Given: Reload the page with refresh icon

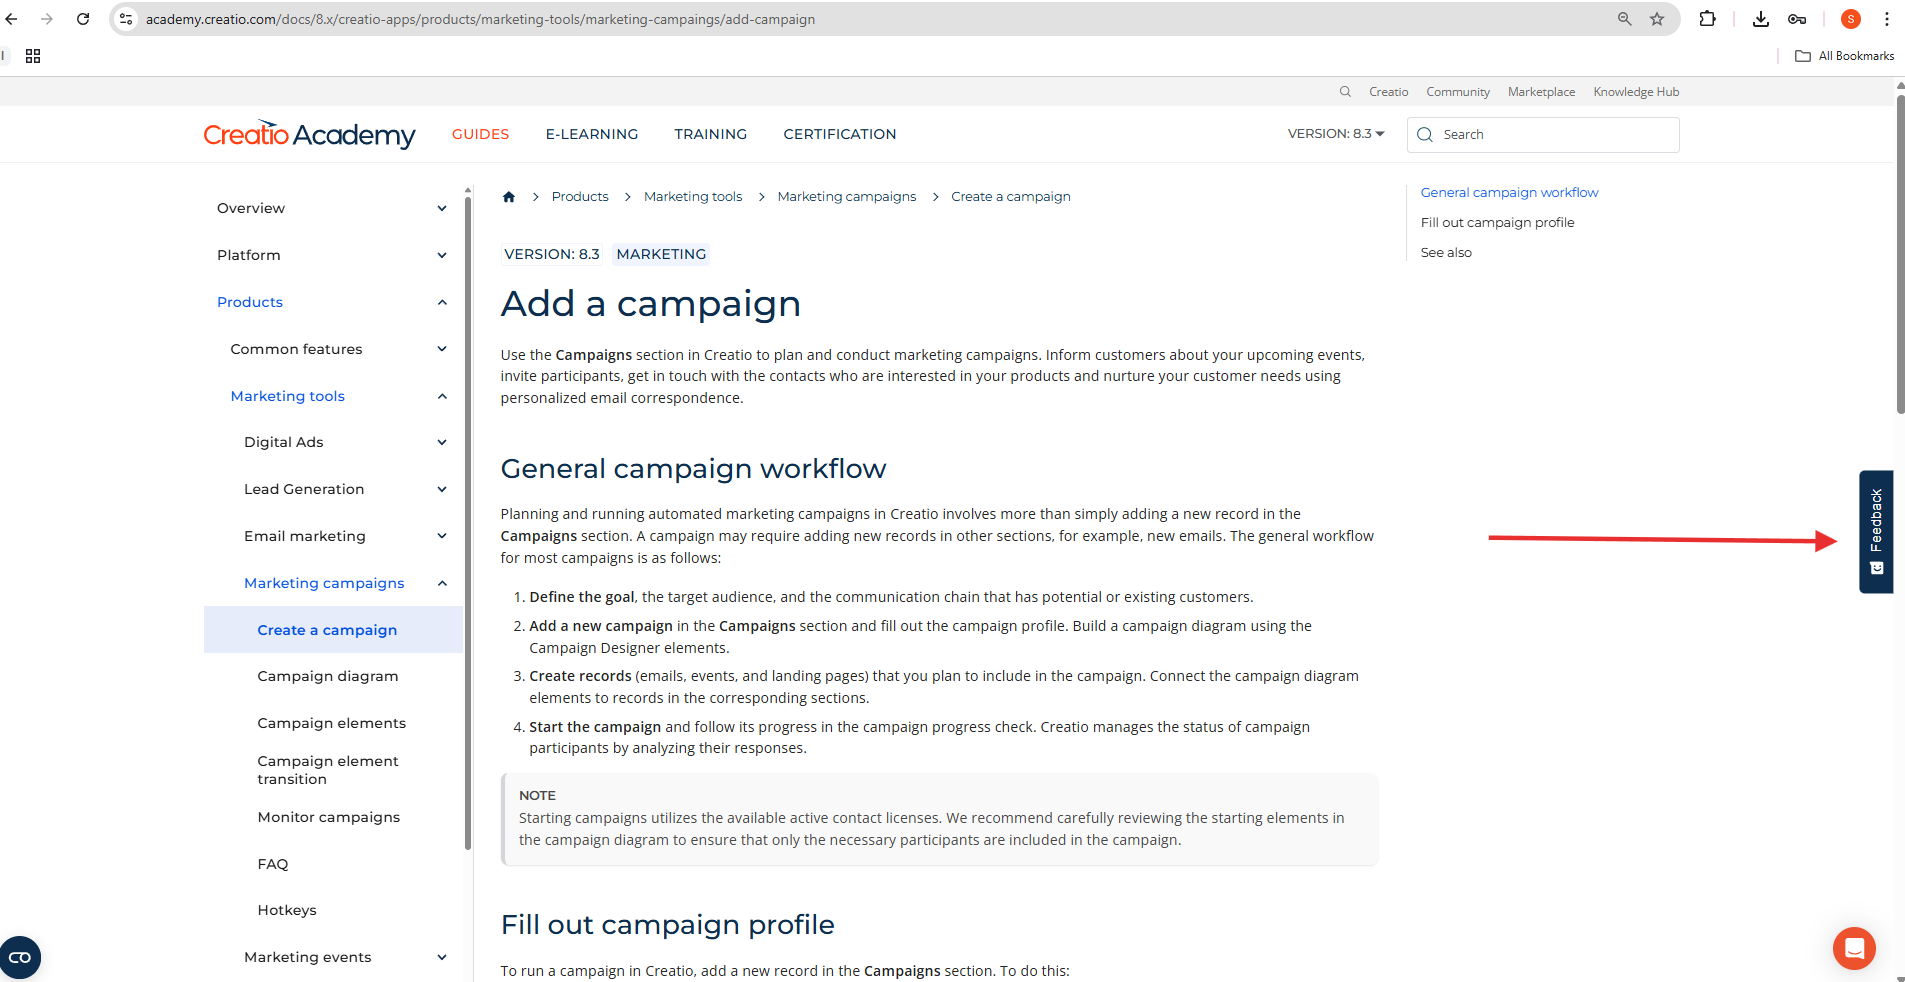Looking at the screenshot, I should pos(83,19).
